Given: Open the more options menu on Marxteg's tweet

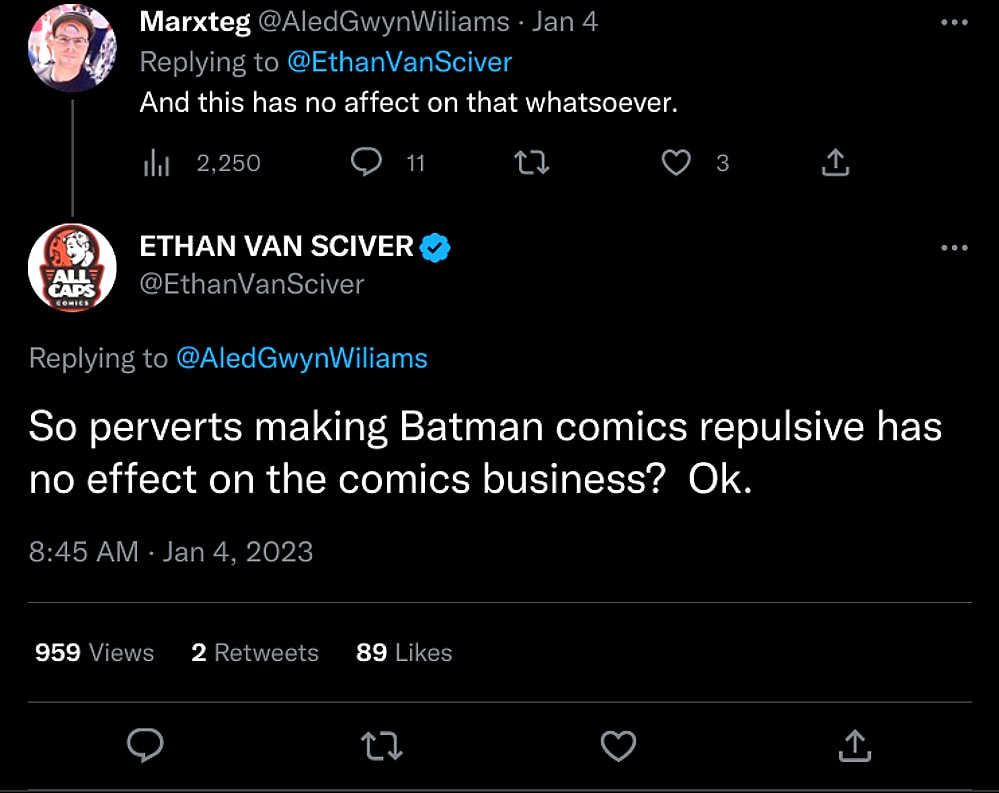Looking at the screenshot, I should (x=955, y=22).
